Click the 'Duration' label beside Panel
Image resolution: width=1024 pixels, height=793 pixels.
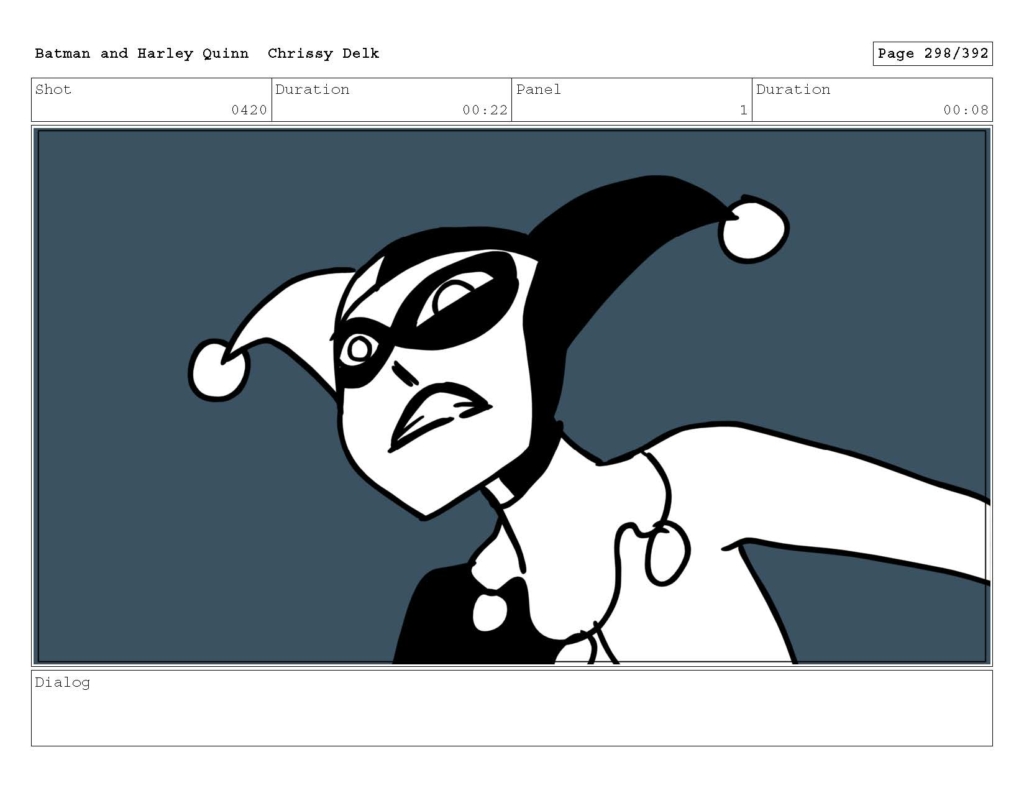point(793,89)
